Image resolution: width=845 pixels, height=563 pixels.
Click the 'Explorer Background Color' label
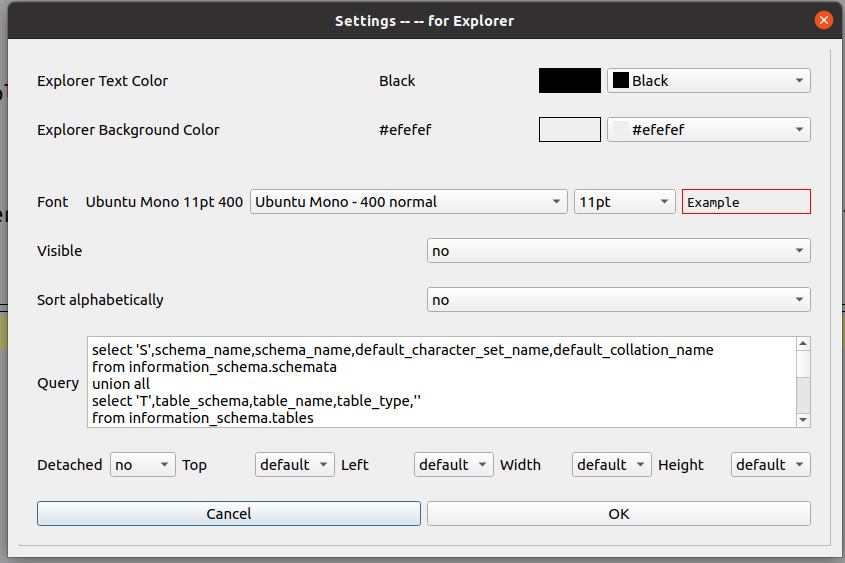[x=128, y=130]
